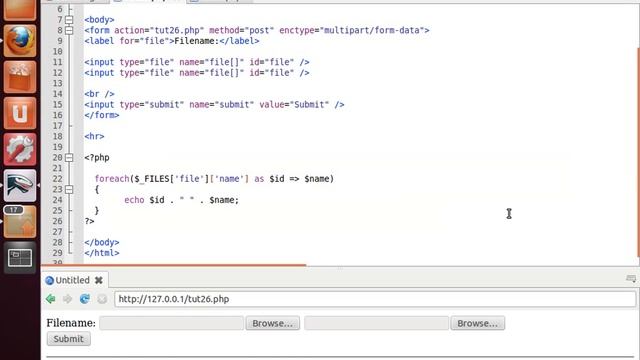
Task: Click the '</body>' closing tag
Action: (102, 242)
